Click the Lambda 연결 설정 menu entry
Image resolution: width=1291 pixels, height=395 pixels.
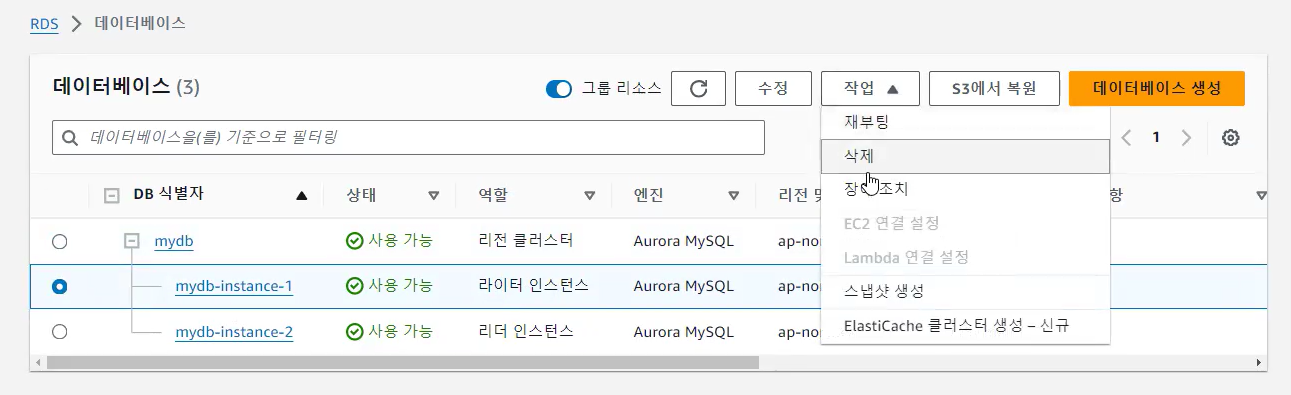tap(965, 257)
